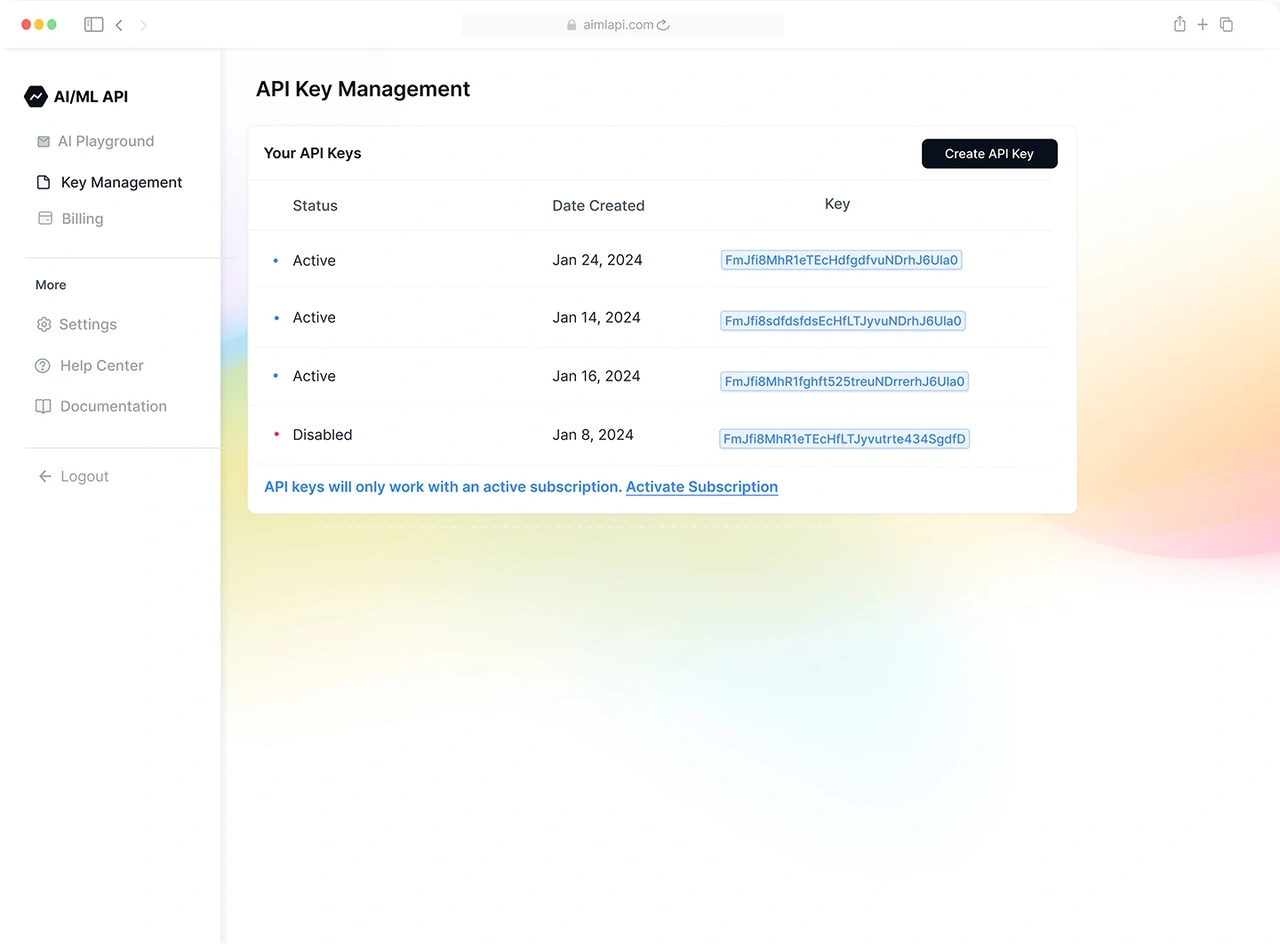The width and height of the screenshot is (1280, 944).
Task: Click the Share icon in the browser toolbar
Action: point(1179,24)
